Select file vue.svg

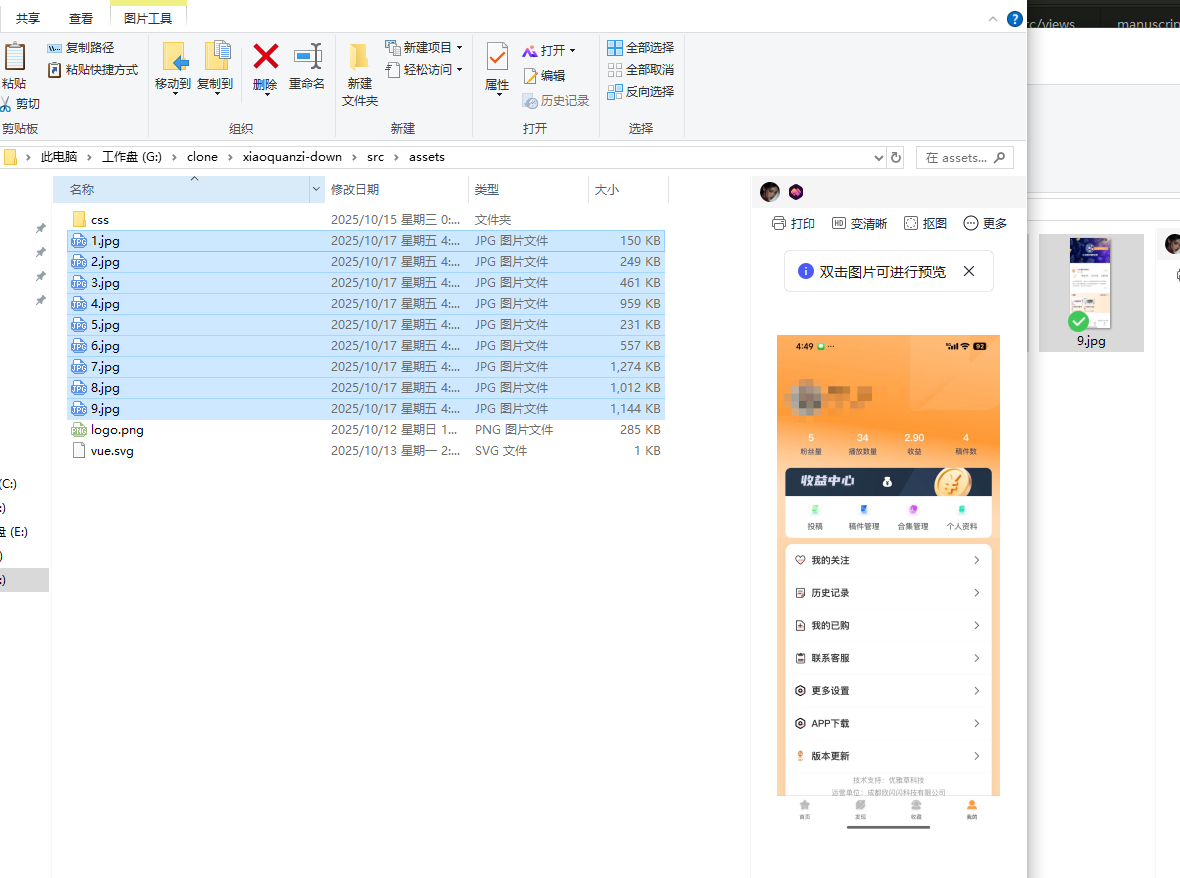[366, 451]
